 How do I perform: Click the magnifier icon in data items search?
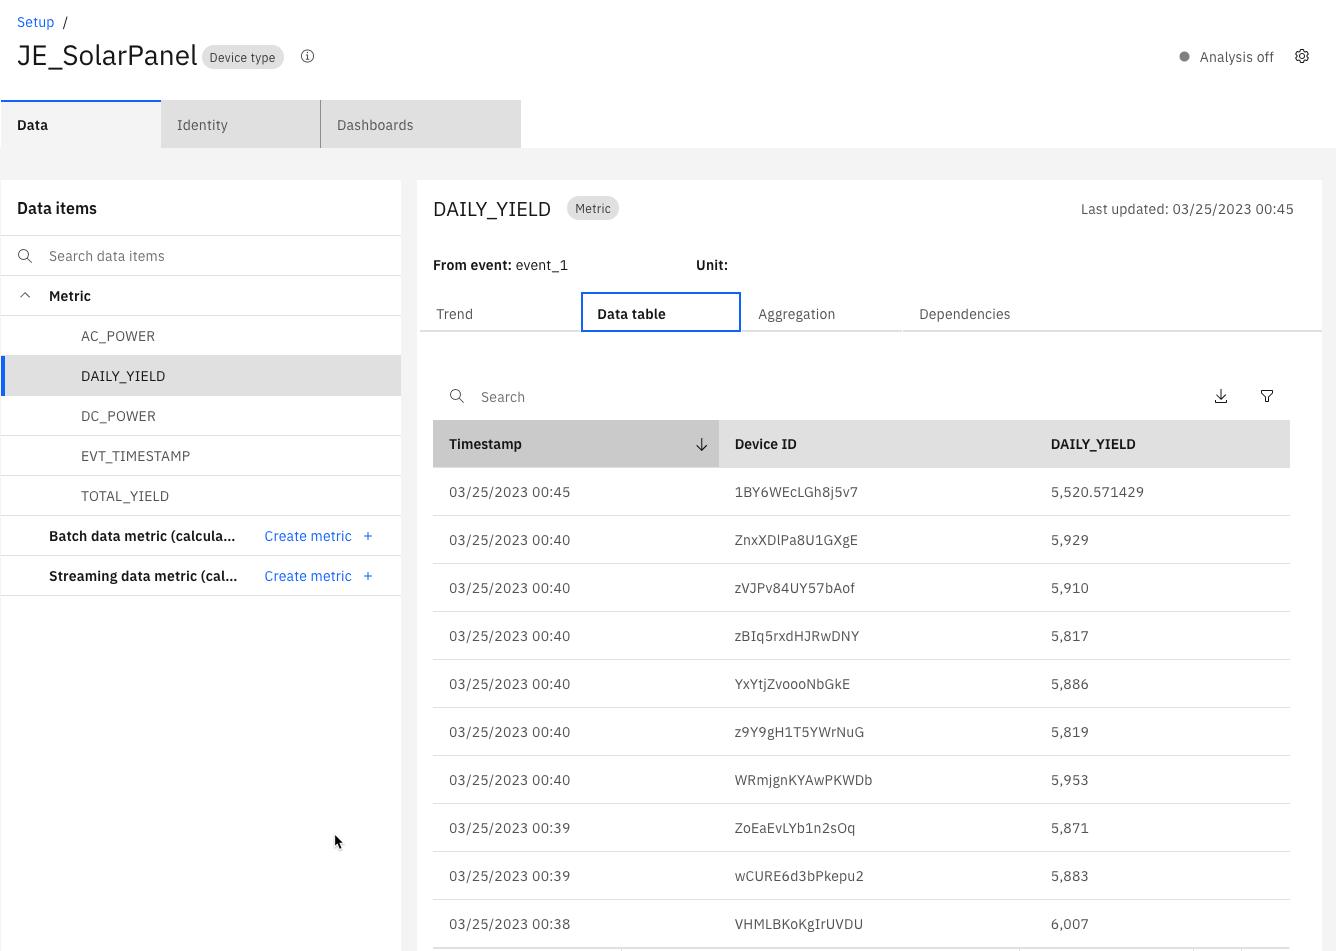[25, 256]
